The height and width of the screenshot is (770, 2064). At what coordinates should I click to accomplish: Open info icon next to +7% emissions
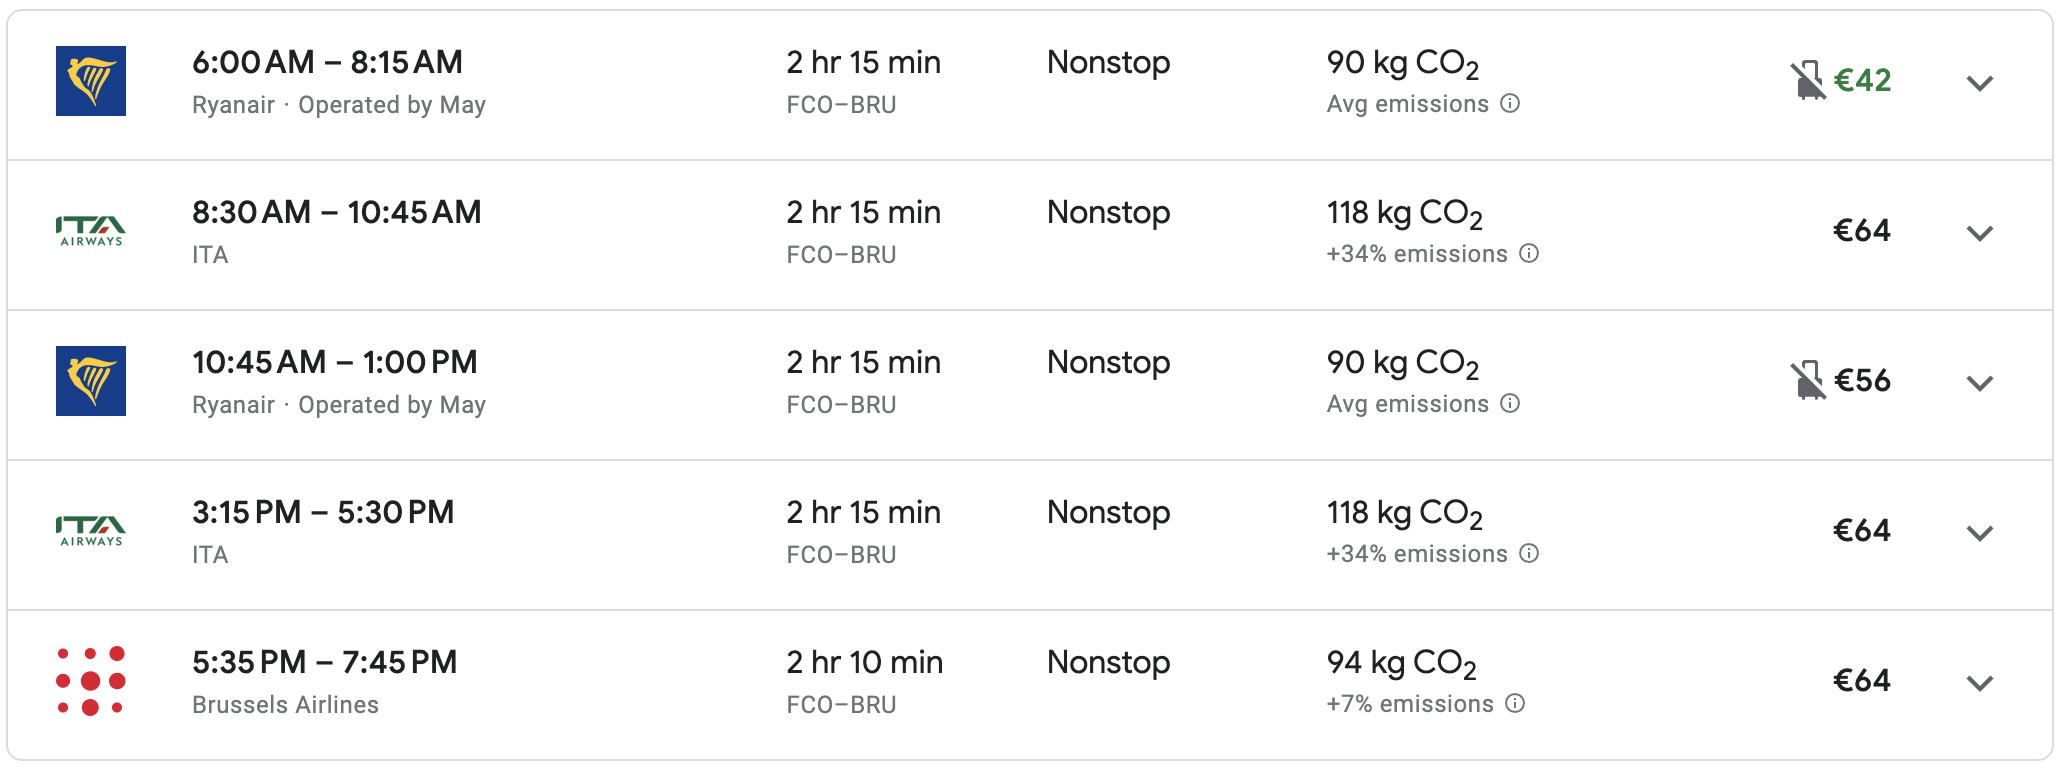(x=1515, y=704)
